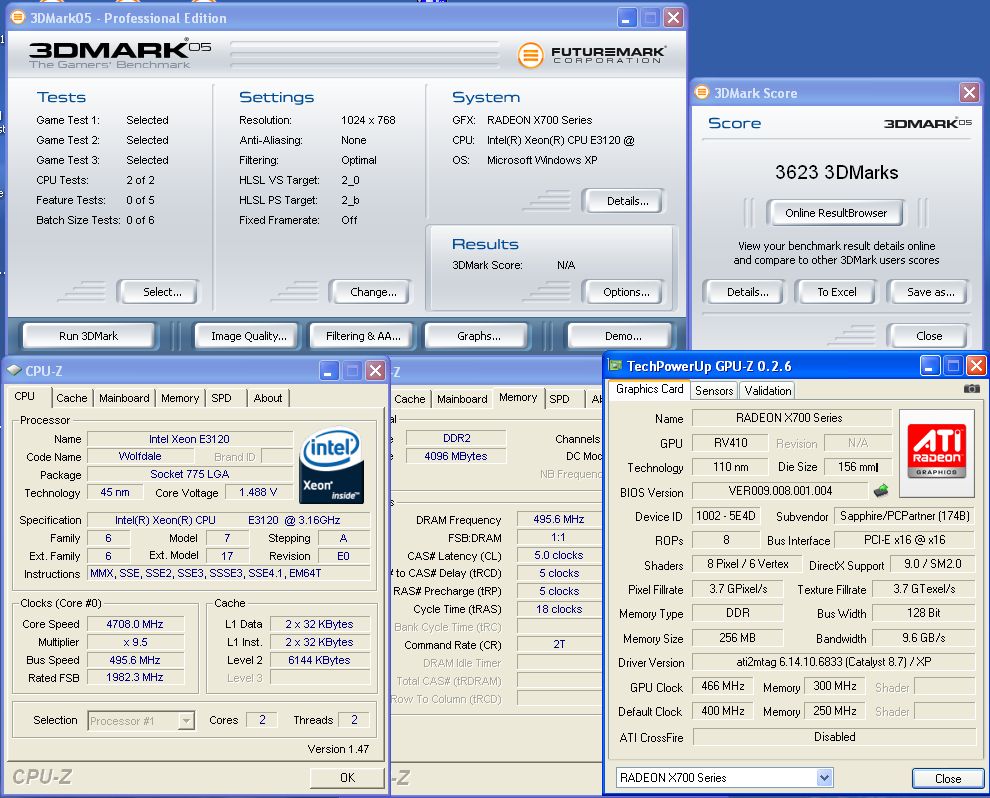Click the 3DMark Score window title icon
990x798 pixels.
pos(701,92)
